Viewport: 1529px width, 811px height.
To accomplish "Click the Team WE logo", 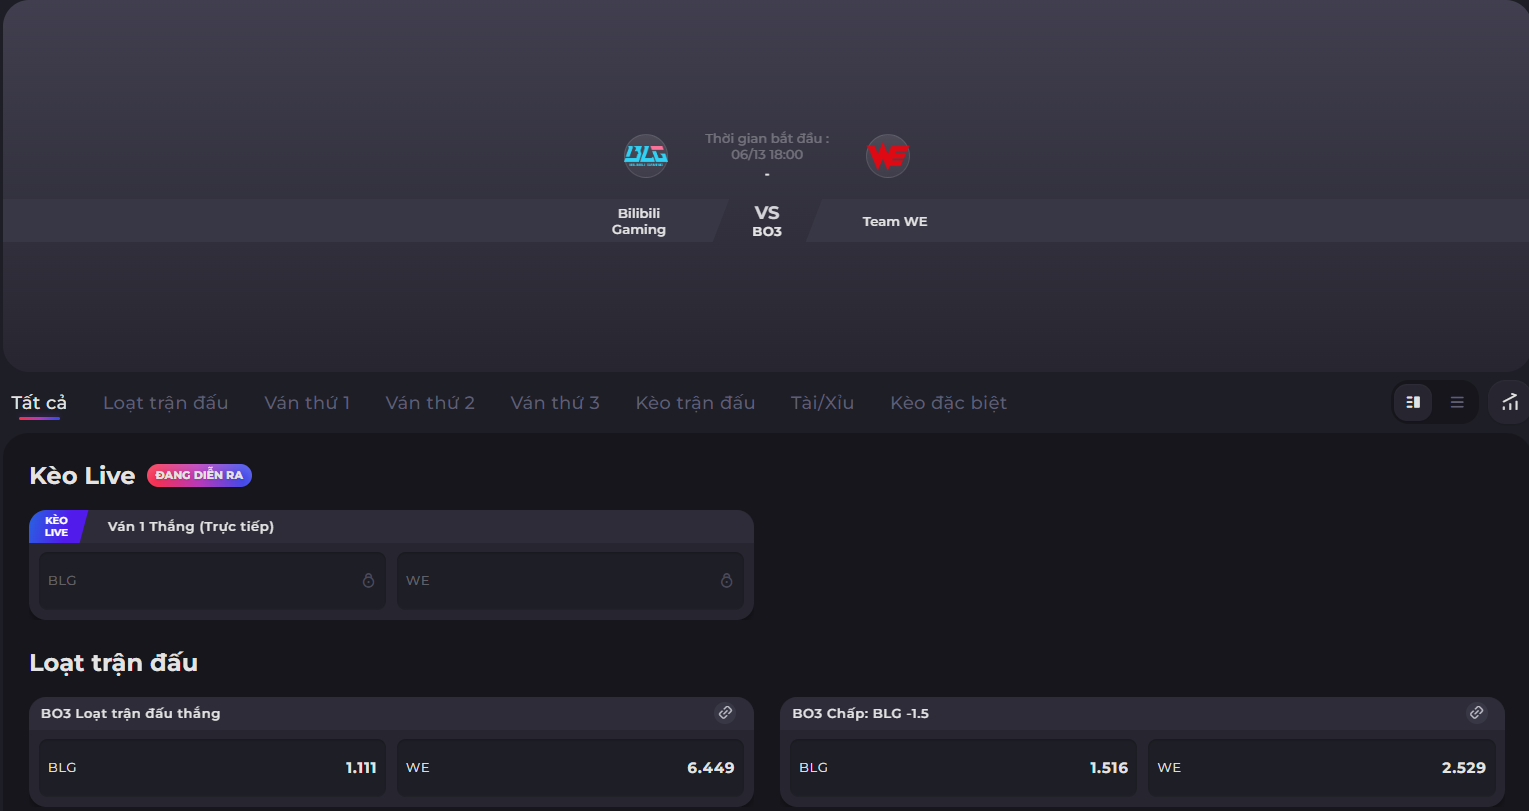I will click(x=888, y=156).
